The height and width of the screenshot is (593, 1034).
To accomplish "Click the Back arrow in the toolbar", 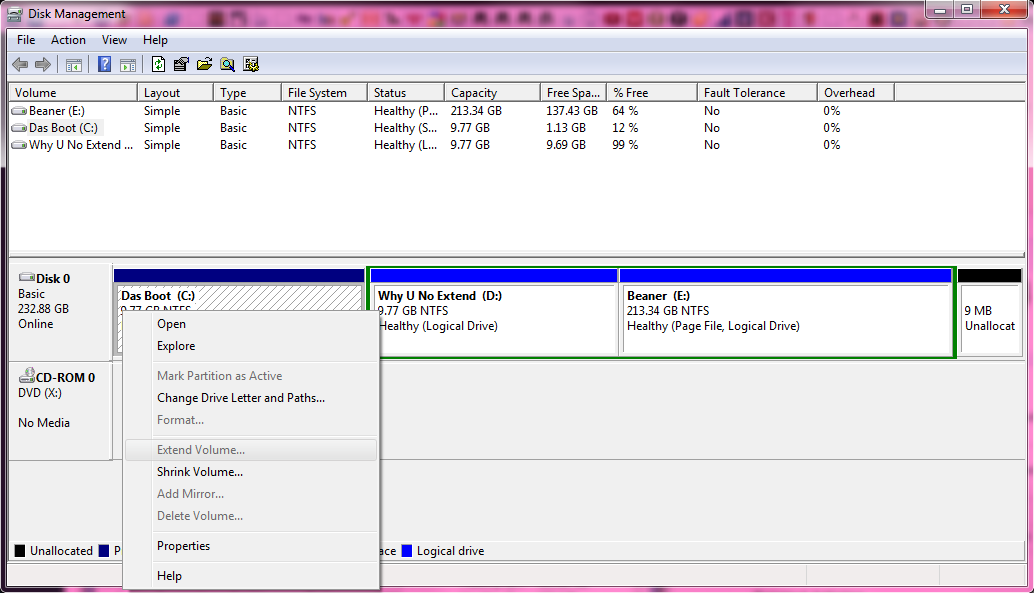I will point(20,65).
